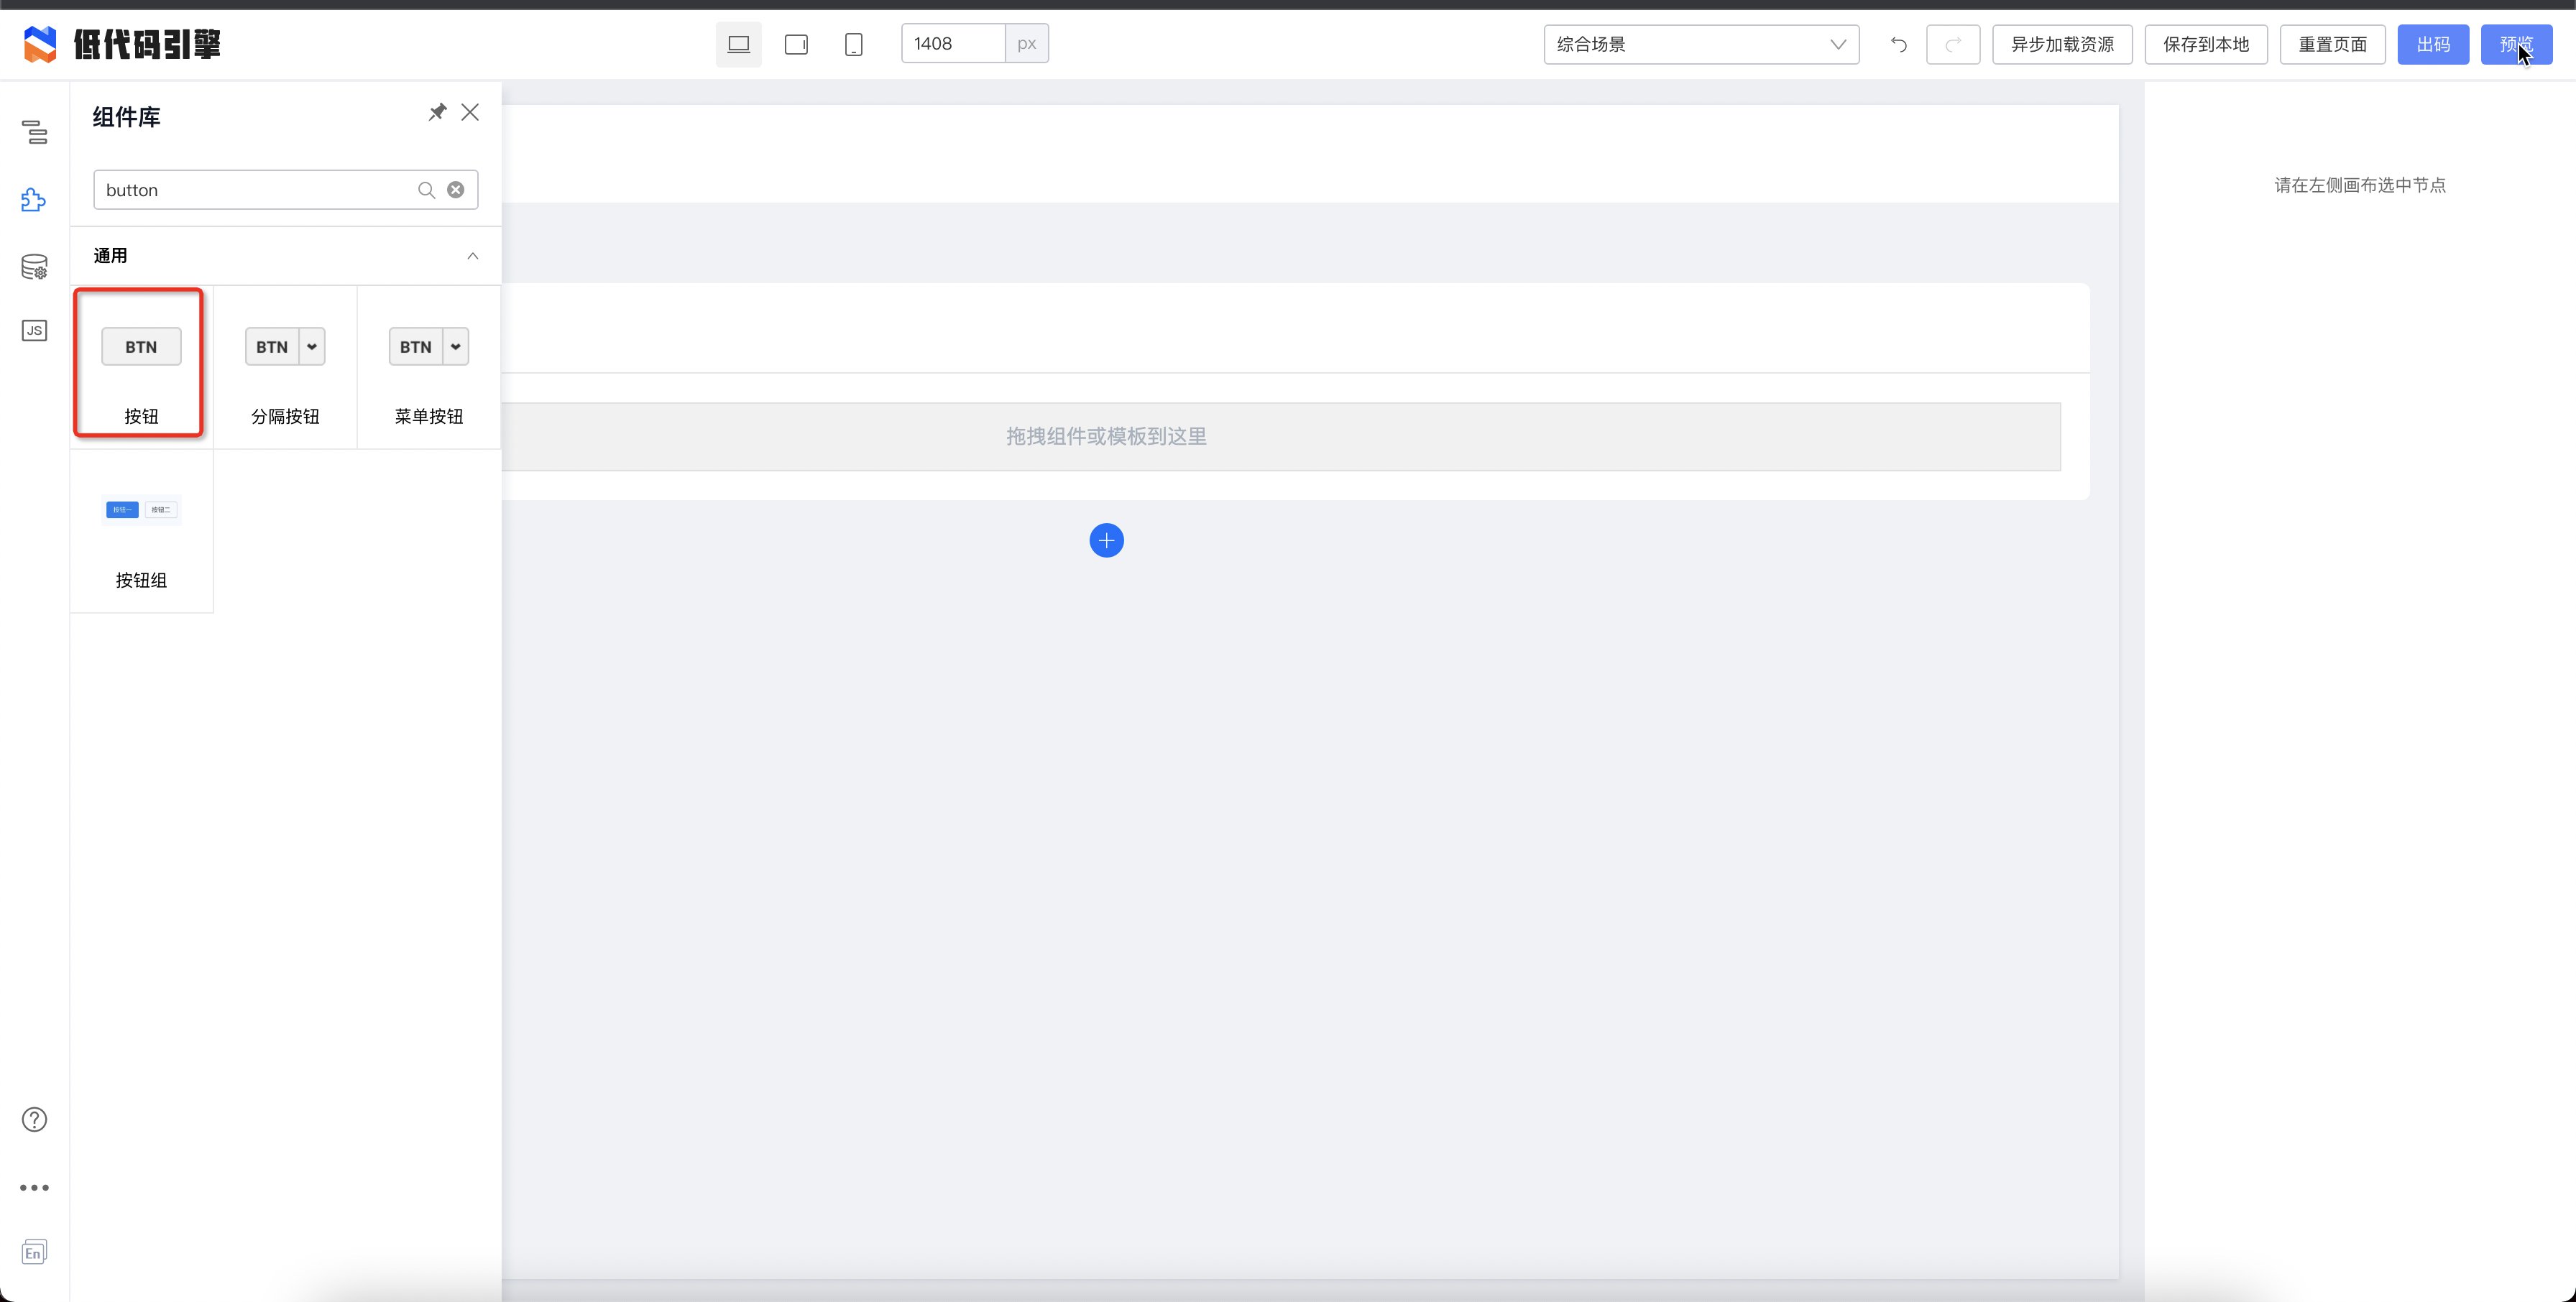Click the component library puzzle icon
This screenshot has height=1302, width=2576.
[x=34, y=200]
